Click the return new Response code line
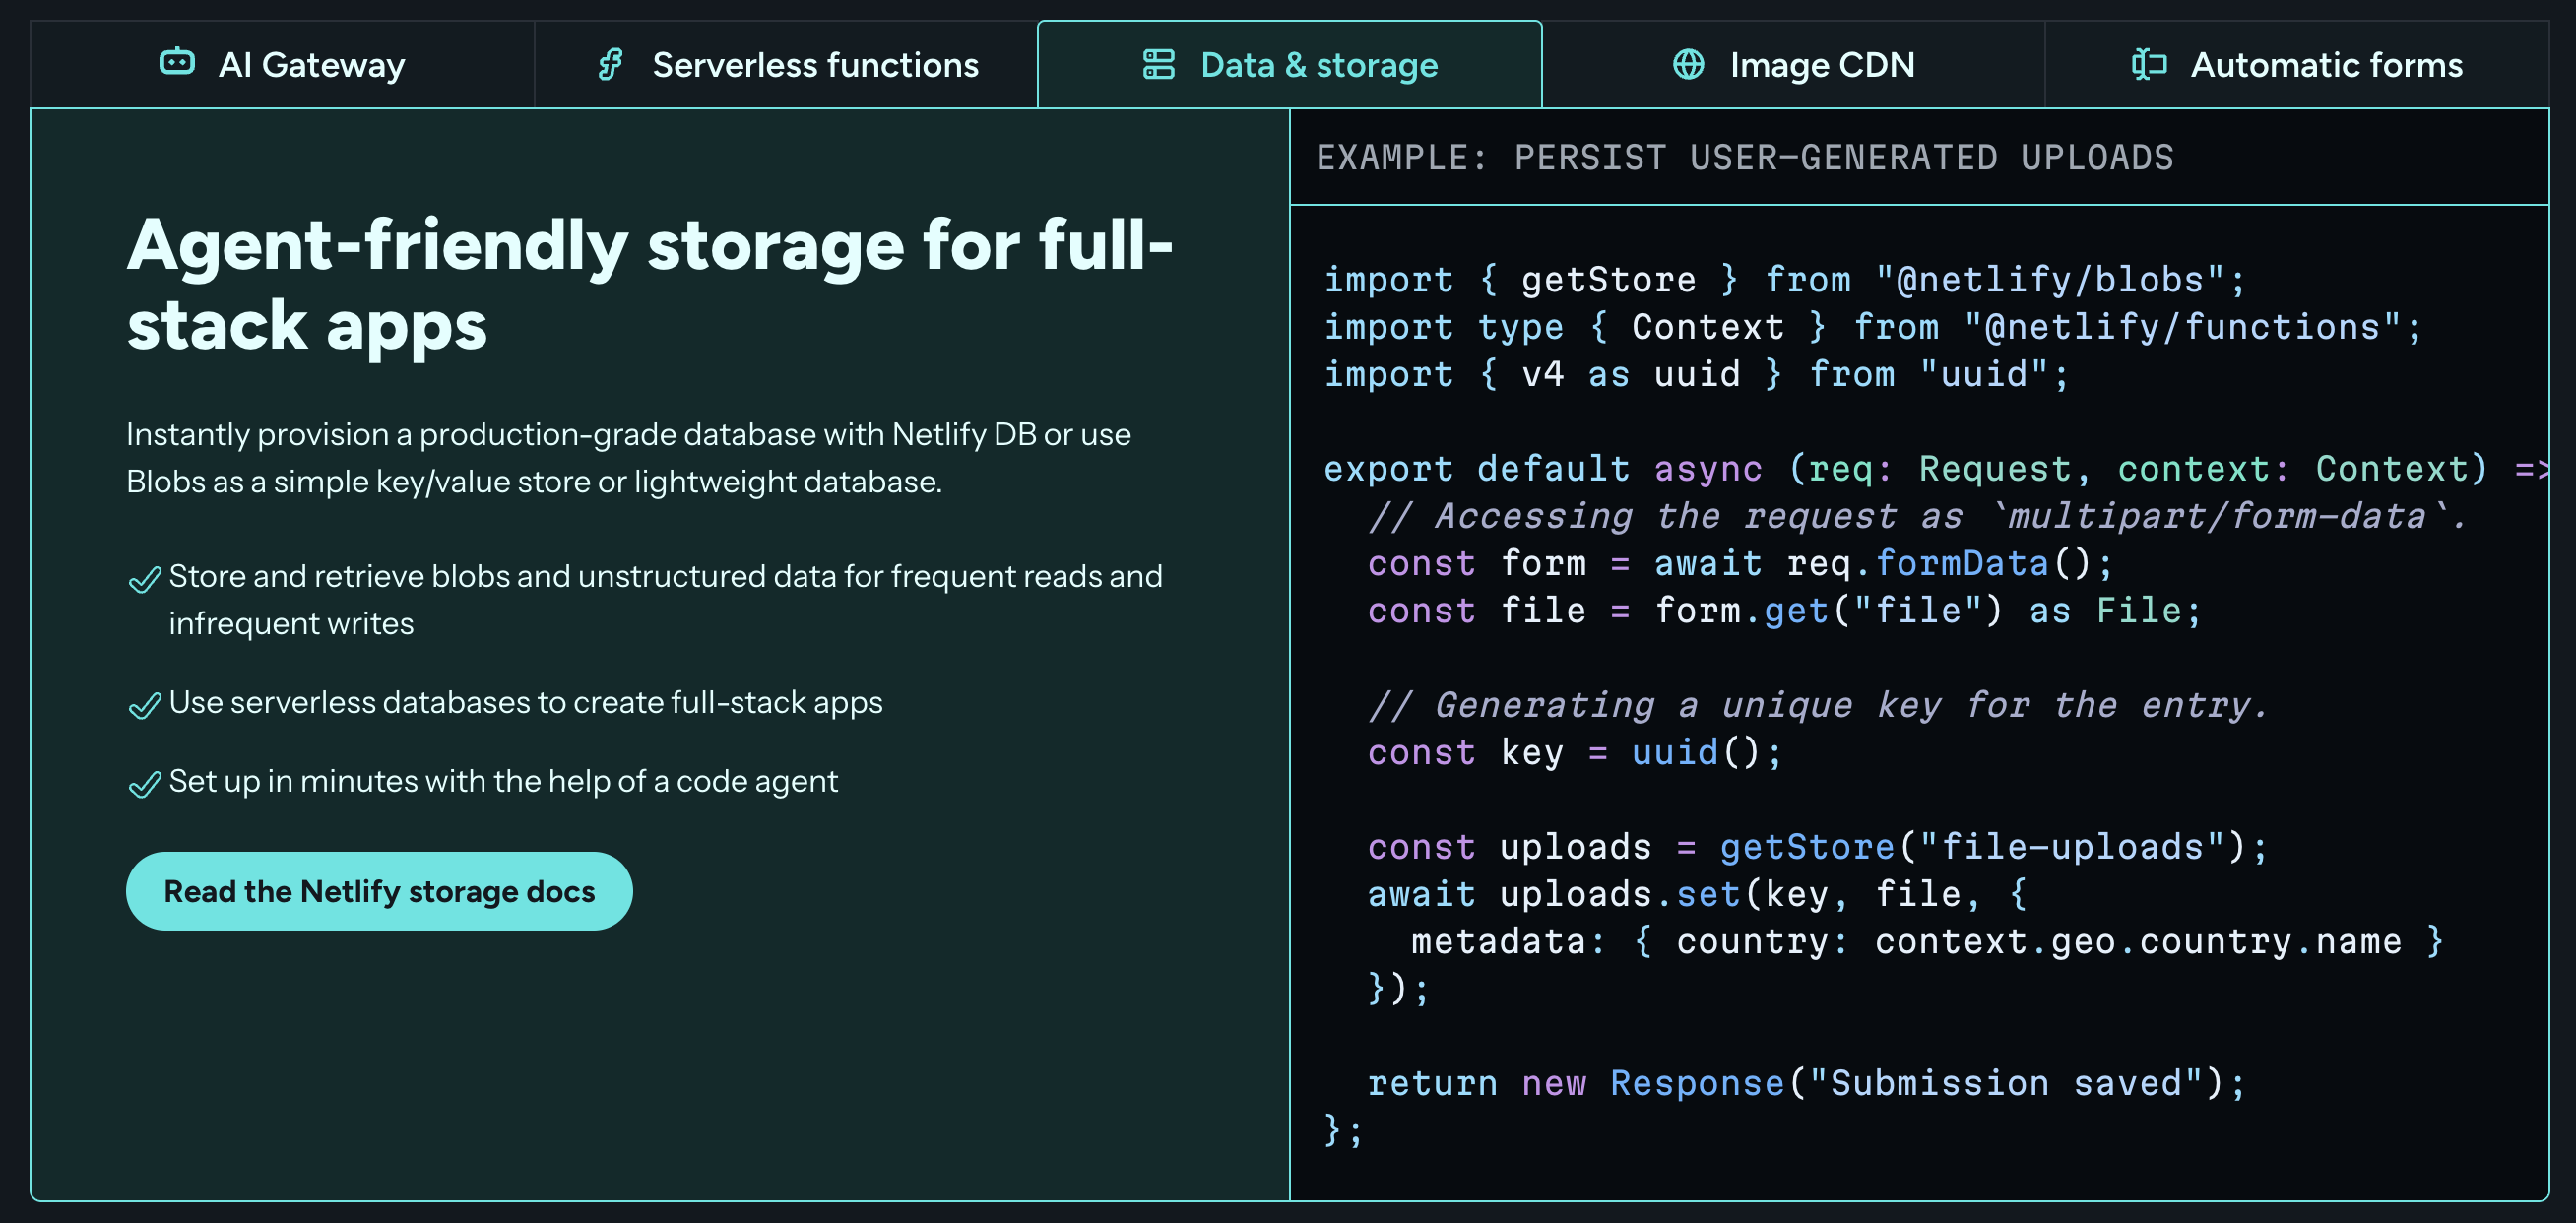 1805,1083
